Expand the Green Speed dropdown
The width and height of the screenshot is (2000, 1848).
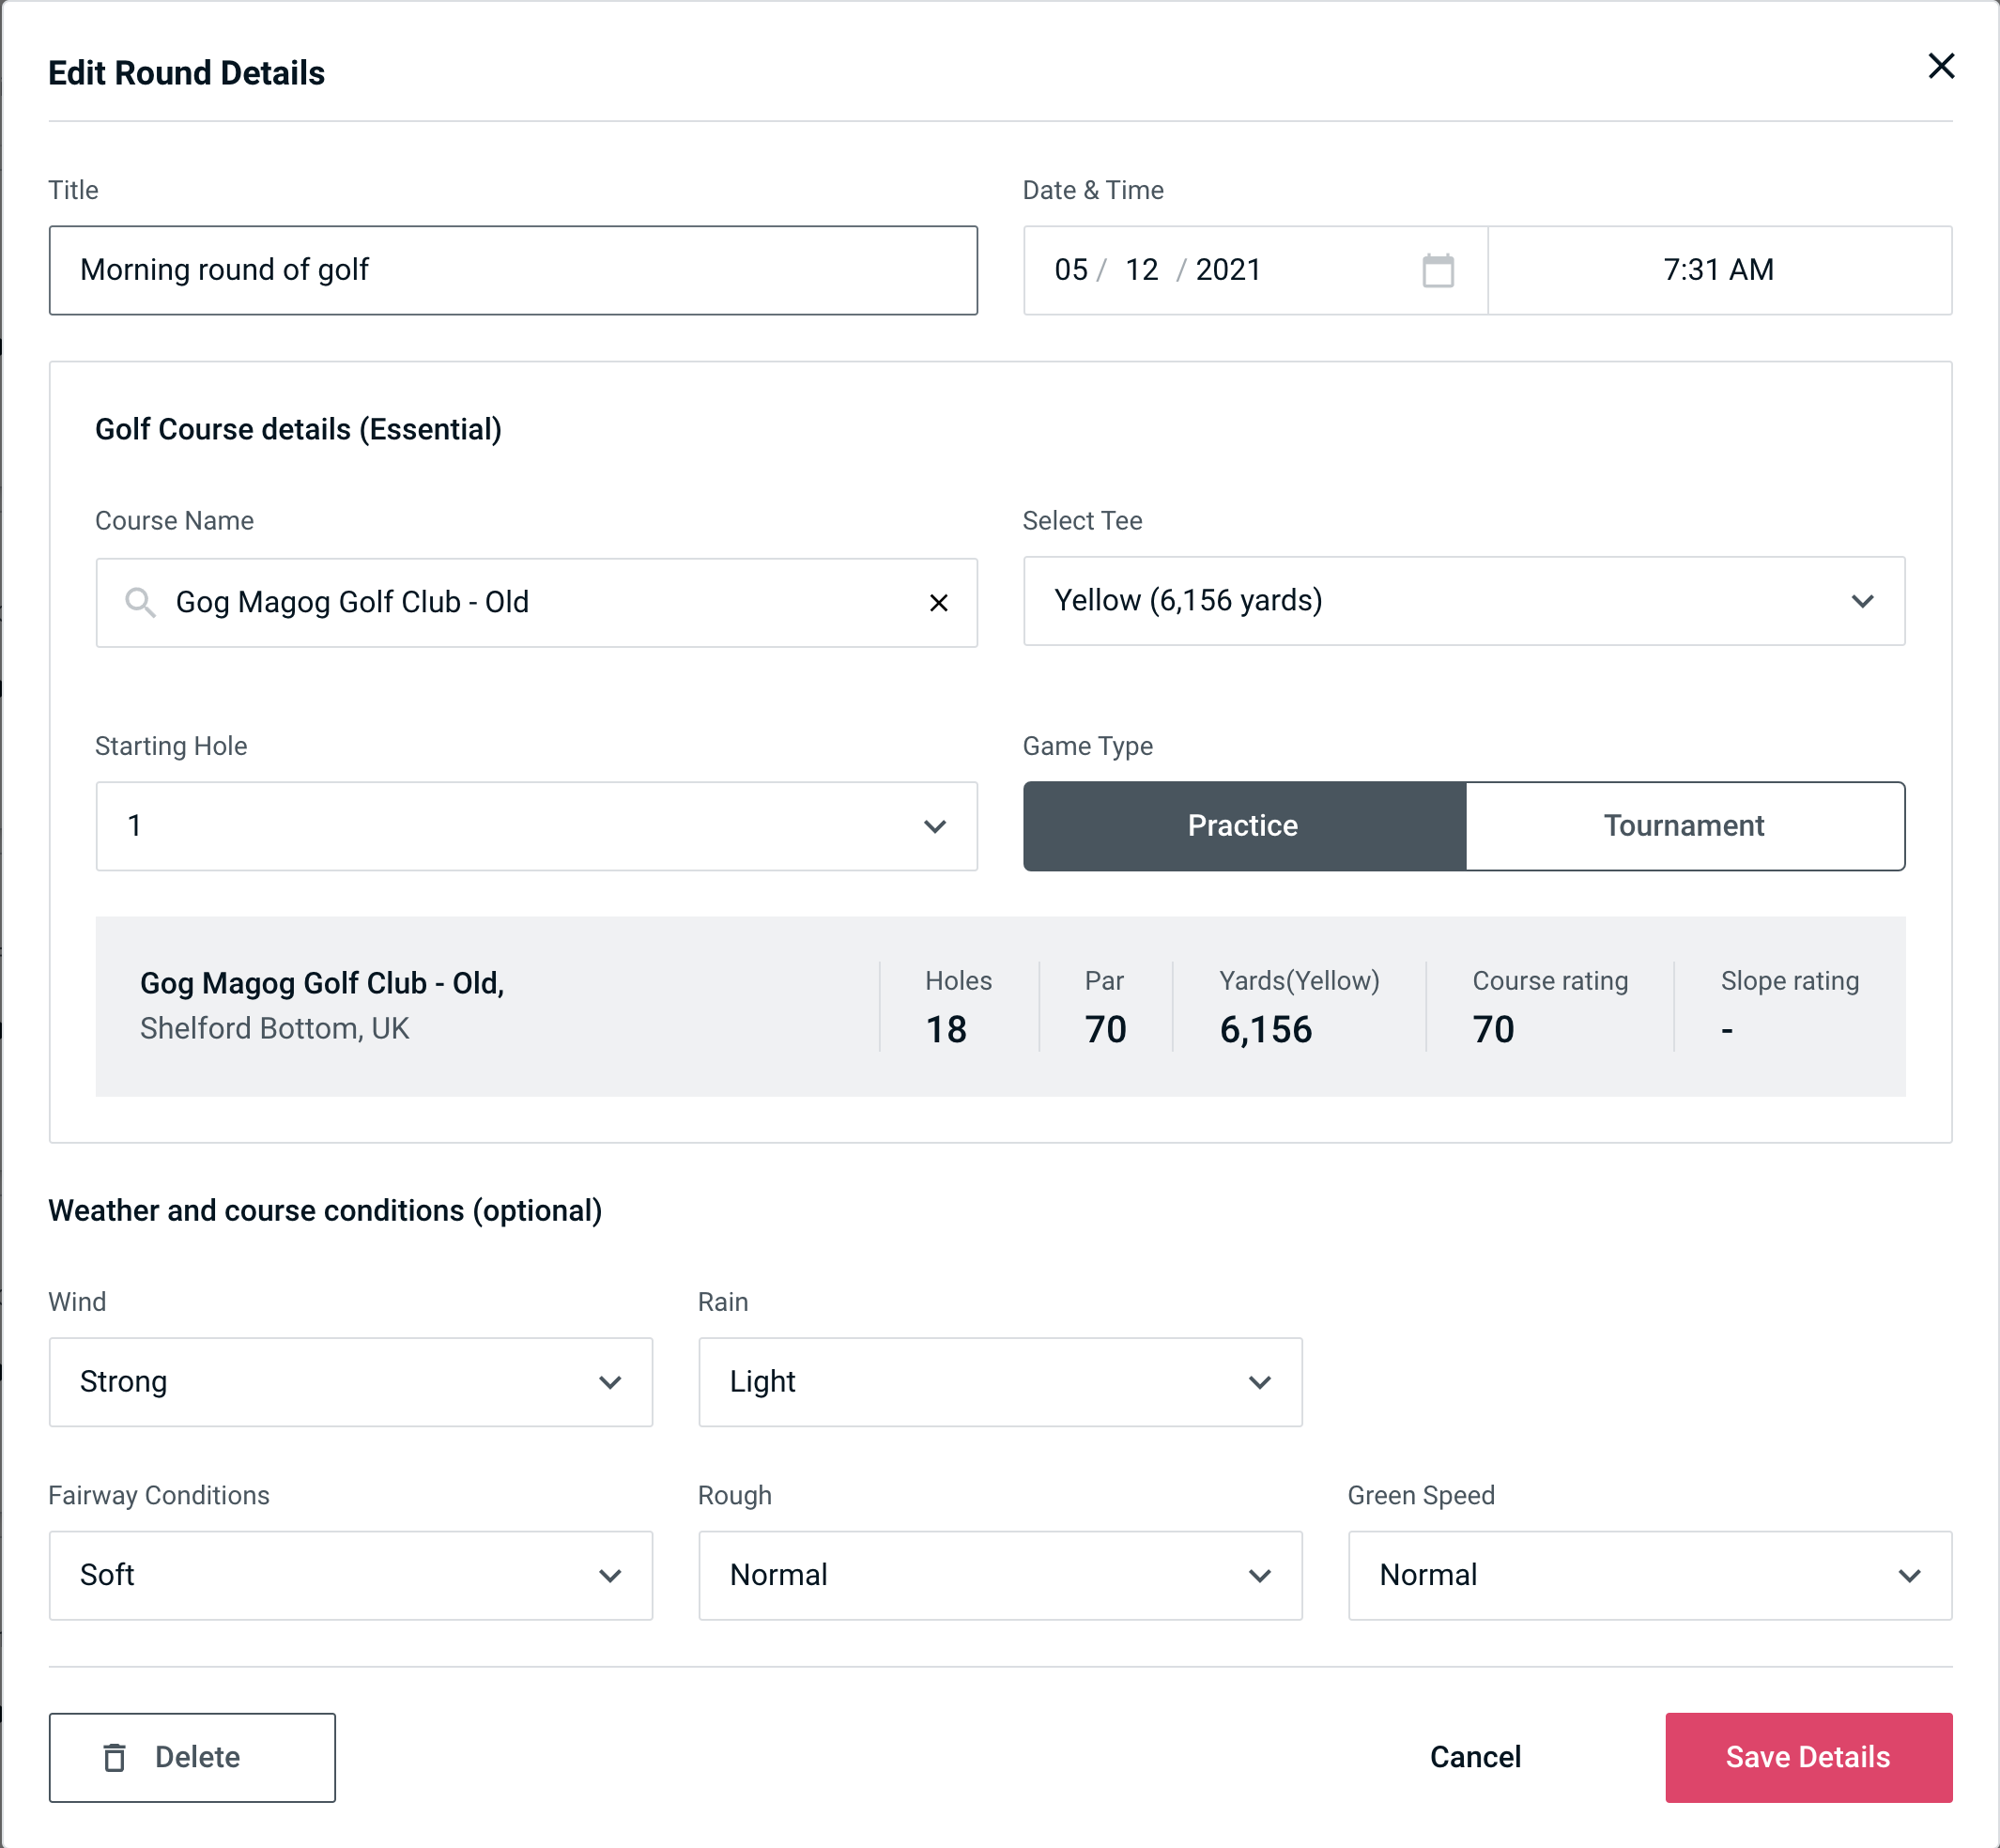(1648, 1577)
